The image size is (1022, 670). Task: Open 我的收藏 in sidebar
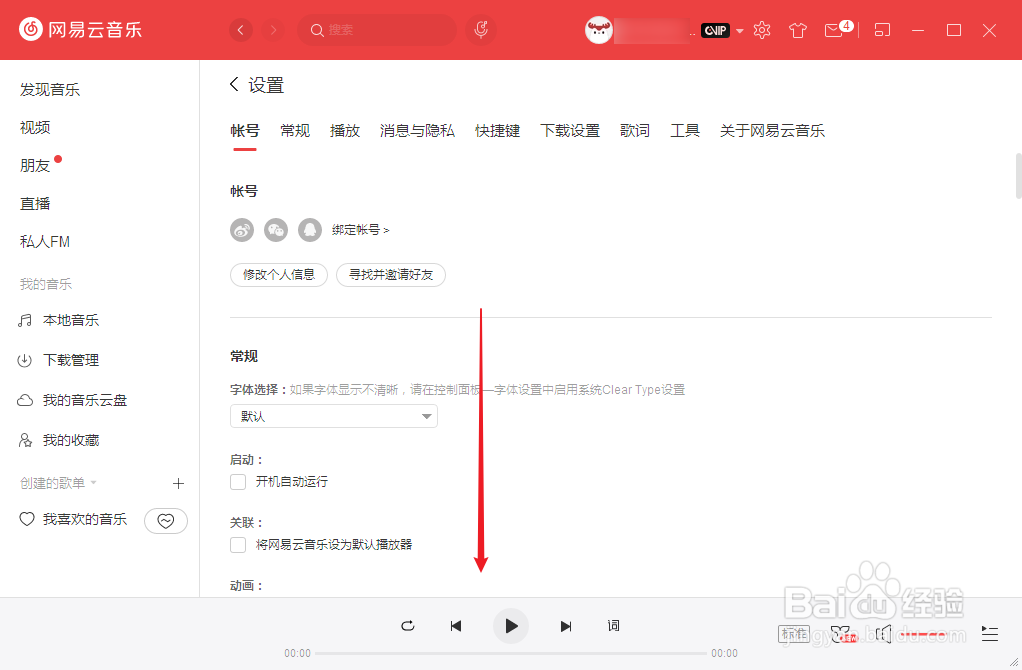click(x=70, y=441)
